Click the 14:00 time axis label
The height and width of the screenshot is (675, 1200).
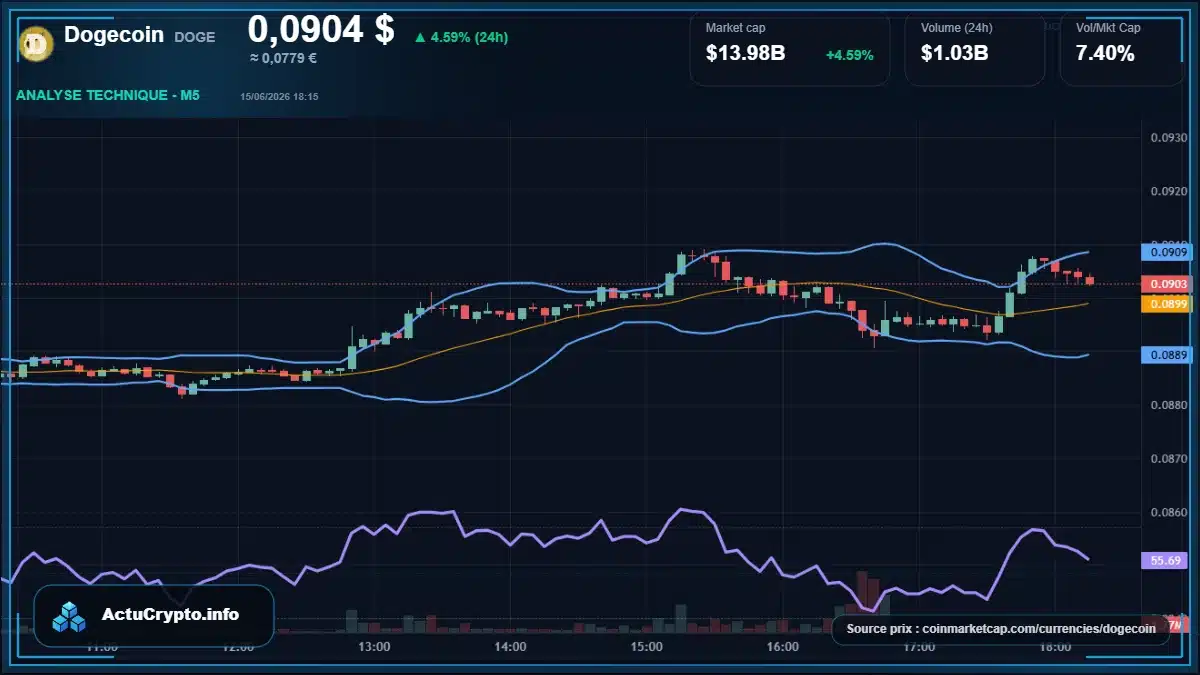point(510,647)
